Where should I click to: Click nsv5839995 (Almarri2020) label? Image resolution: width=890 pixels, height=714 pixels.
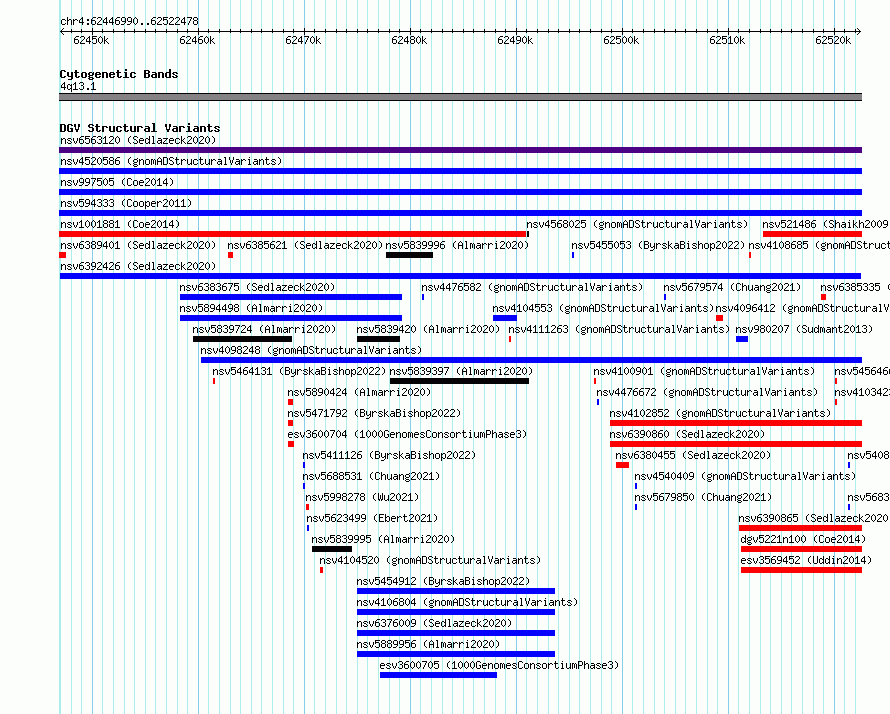coord(383,539)
